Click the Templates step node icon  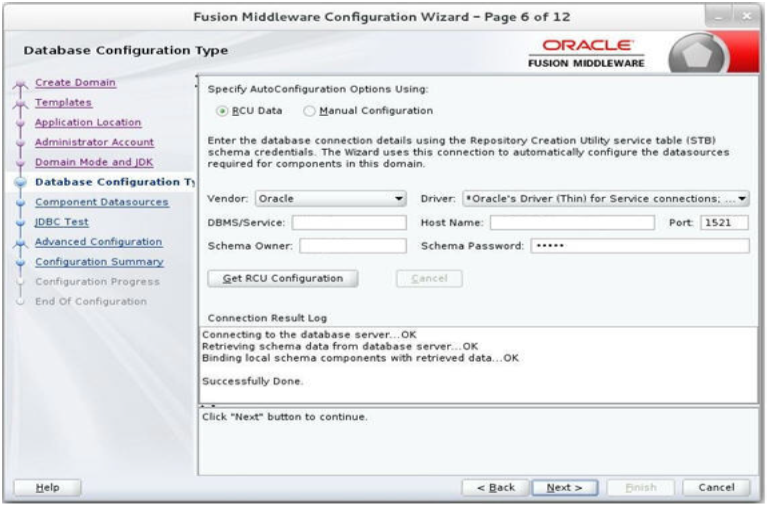click(x=20, y=104)
